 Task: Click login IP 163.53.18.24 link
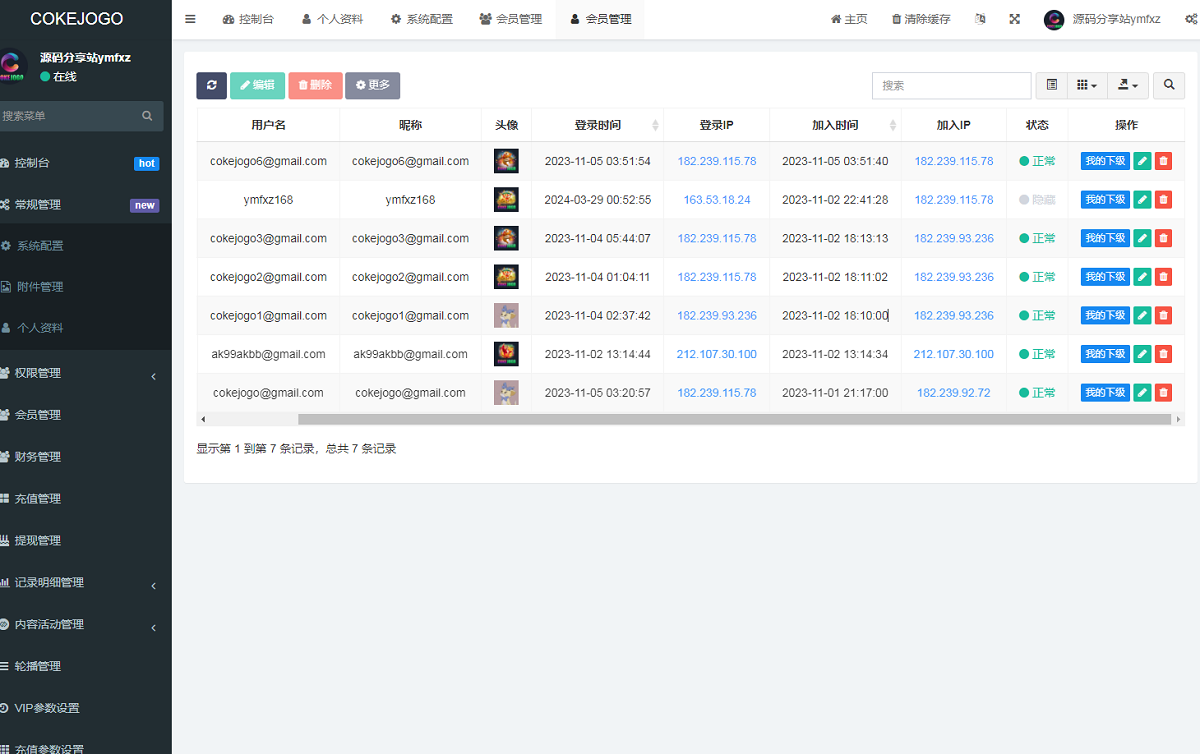(x=716, y=200)
